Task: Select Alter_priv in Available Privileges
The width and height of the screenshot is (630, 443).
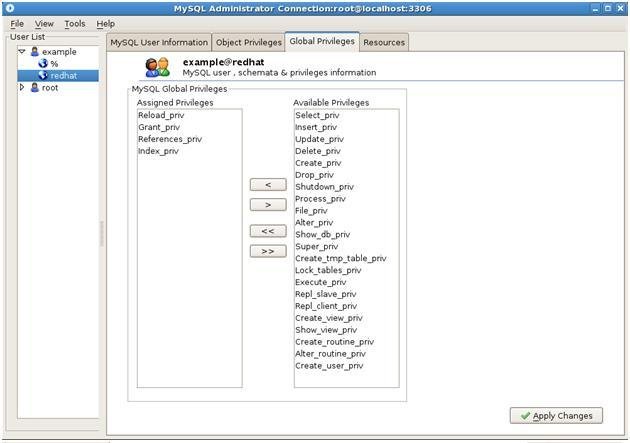Action: (314, 223)
